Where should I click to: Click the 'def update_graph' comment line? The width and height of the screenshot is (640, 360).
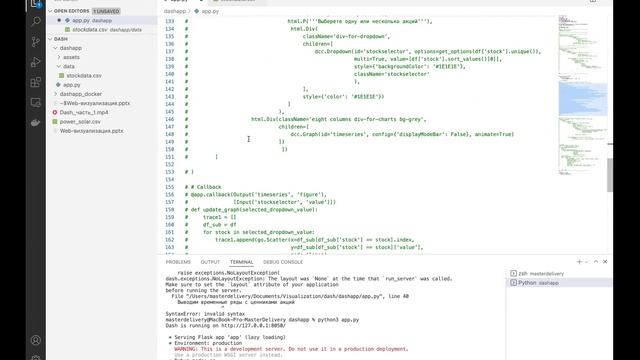pyautogui.click(x=251, y=210)
